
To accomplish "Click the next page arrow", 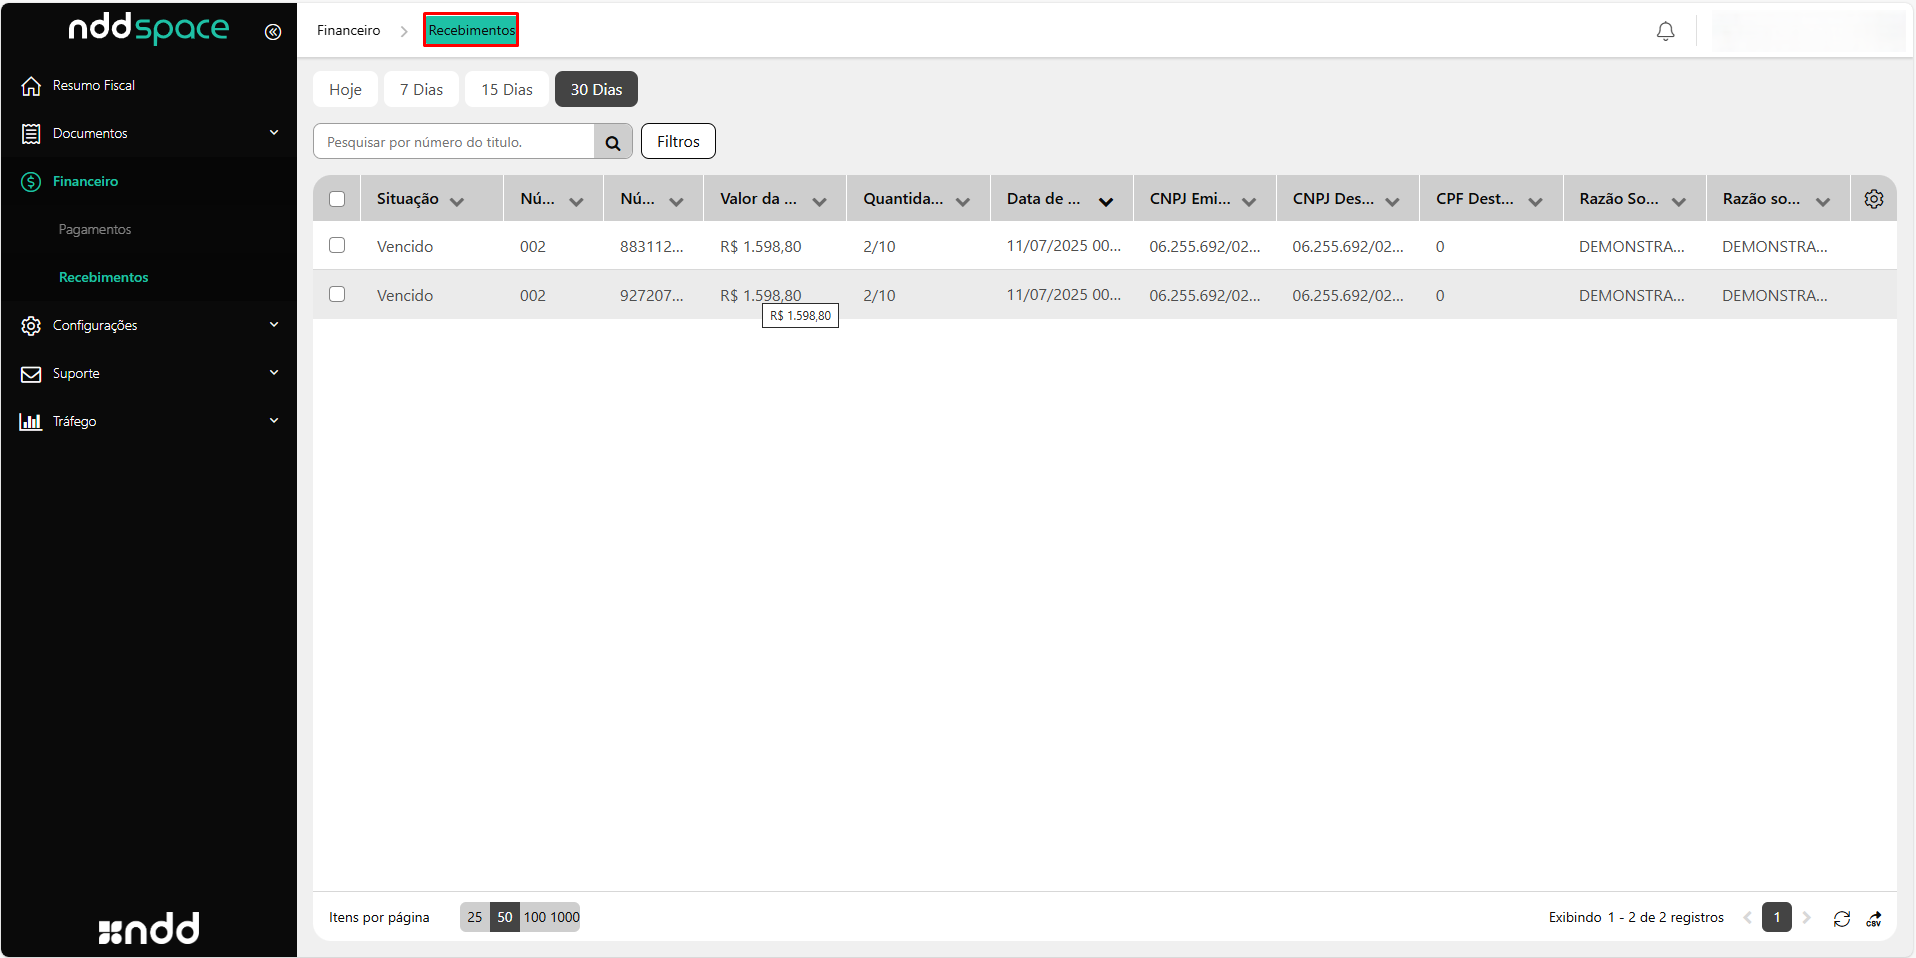I will pyautogui.click(x=1806, y=918).
